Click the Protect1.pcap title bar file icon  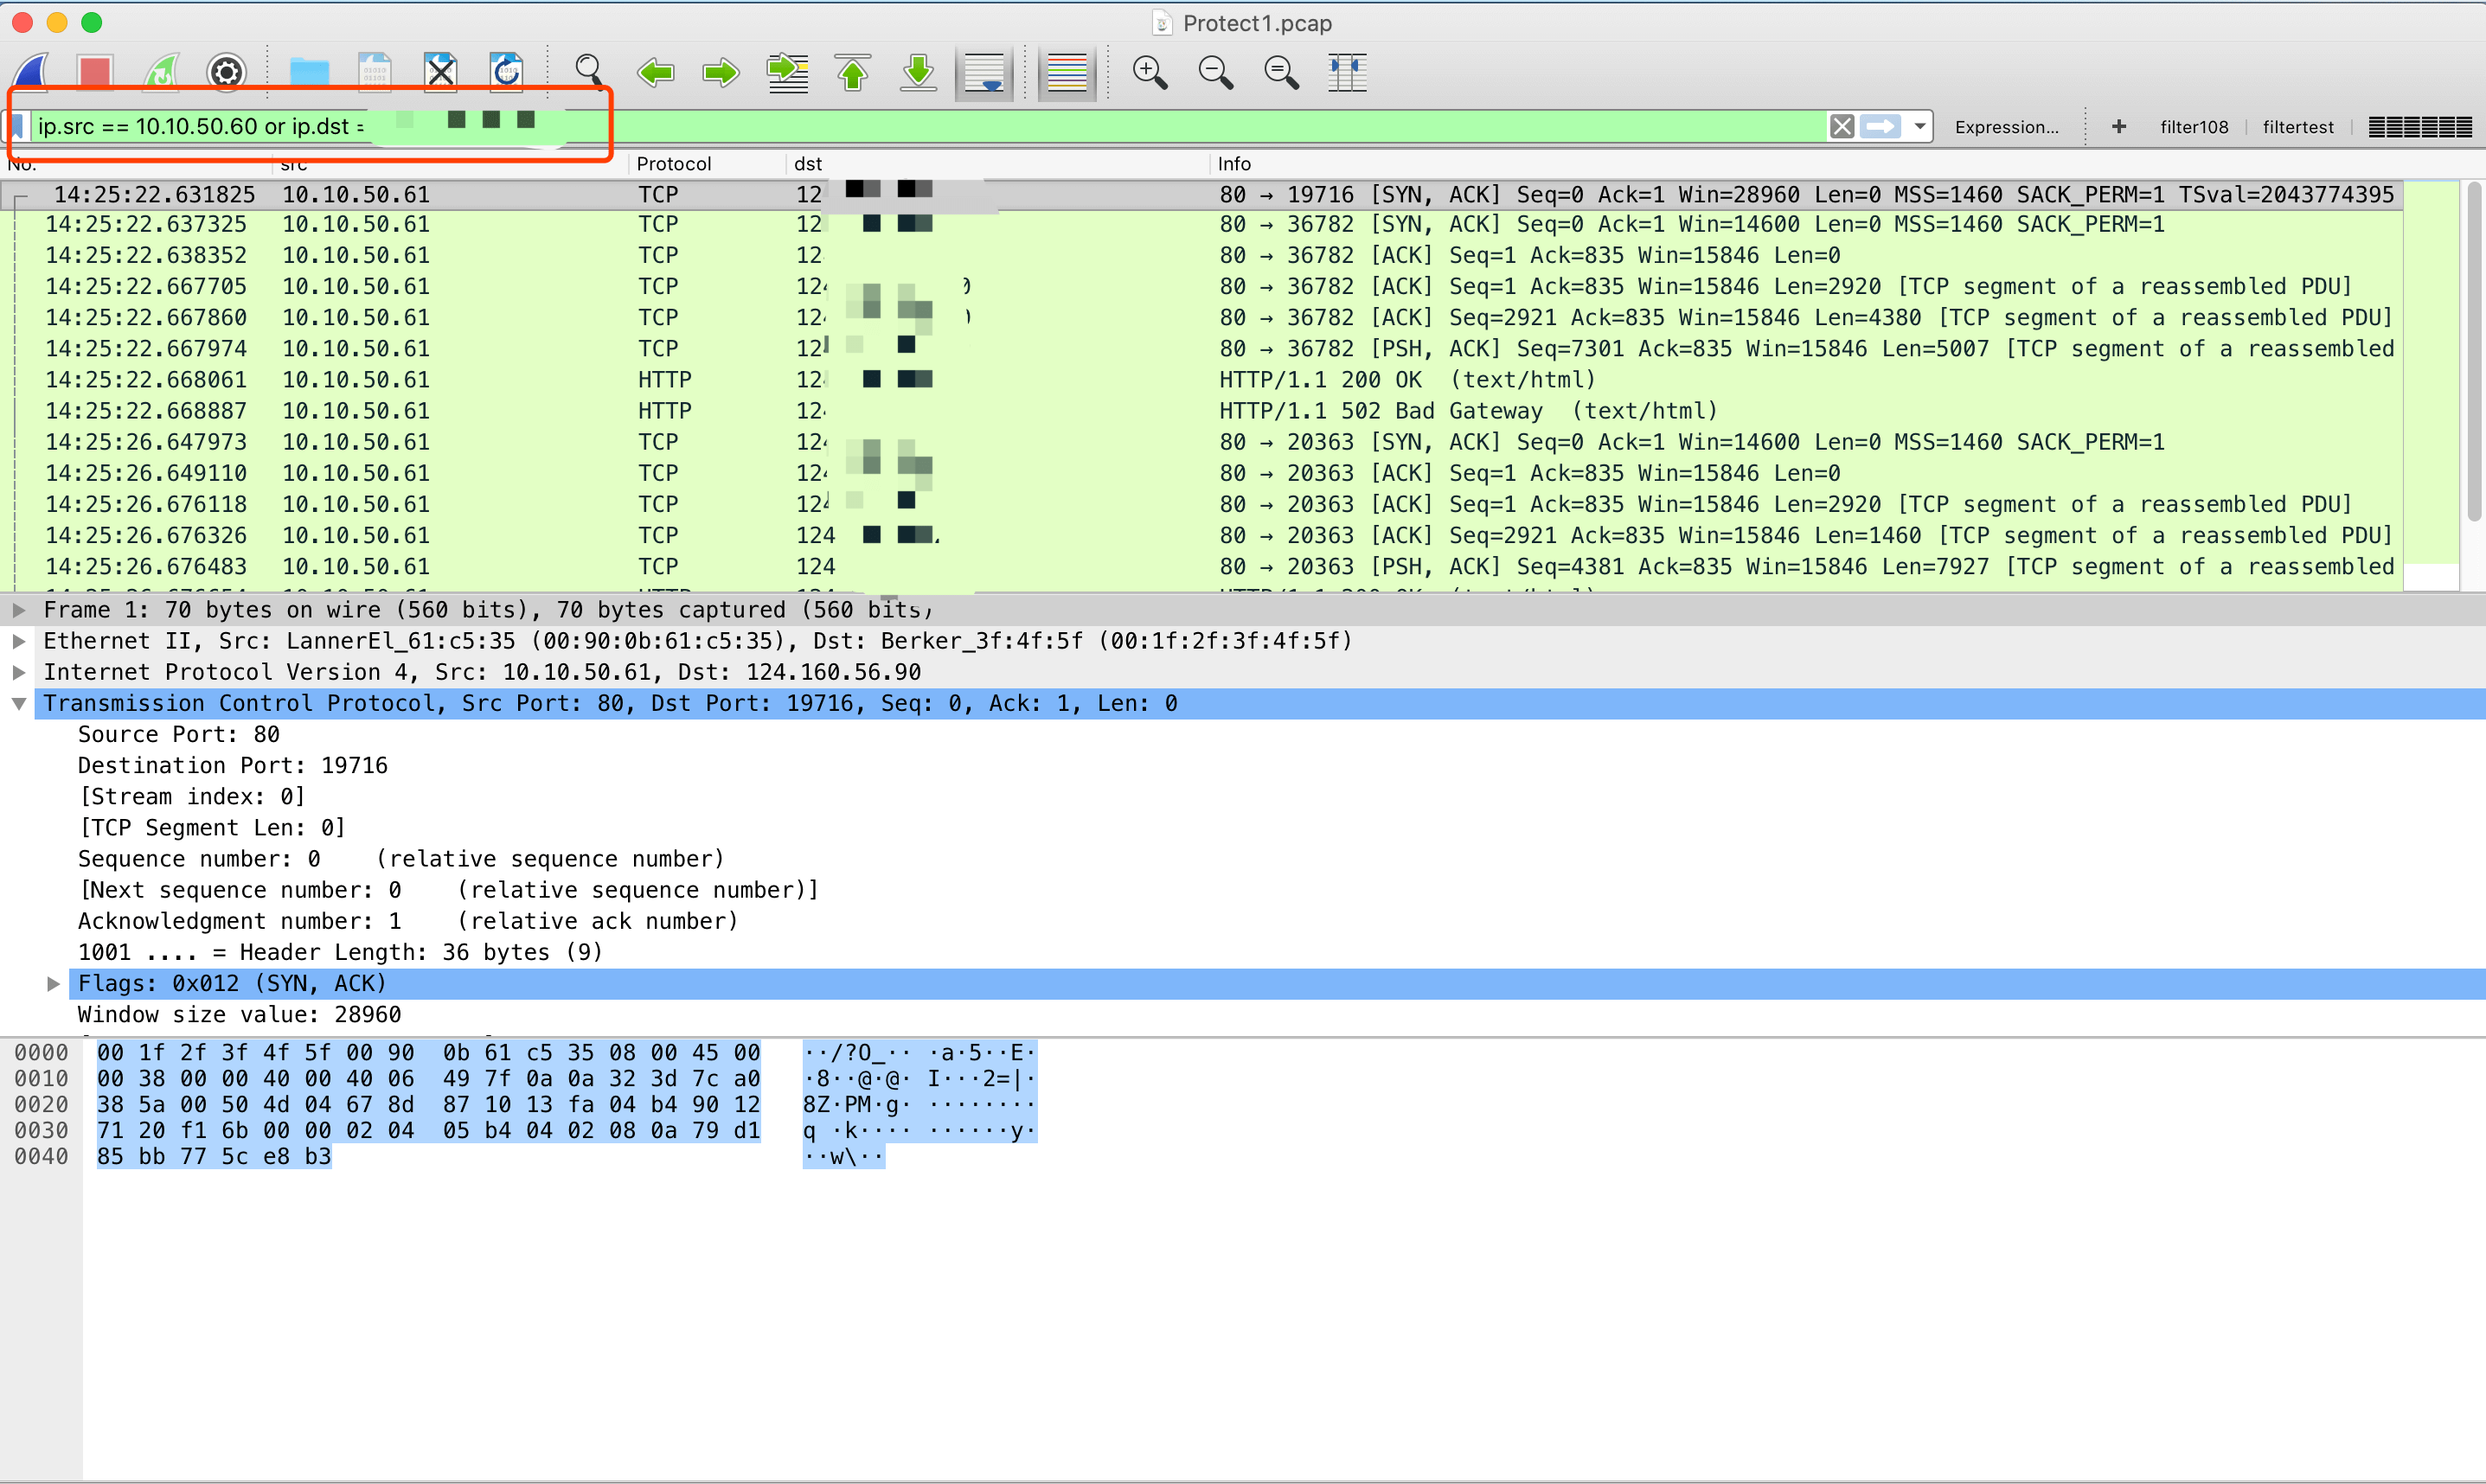(x=1162, y=23)
